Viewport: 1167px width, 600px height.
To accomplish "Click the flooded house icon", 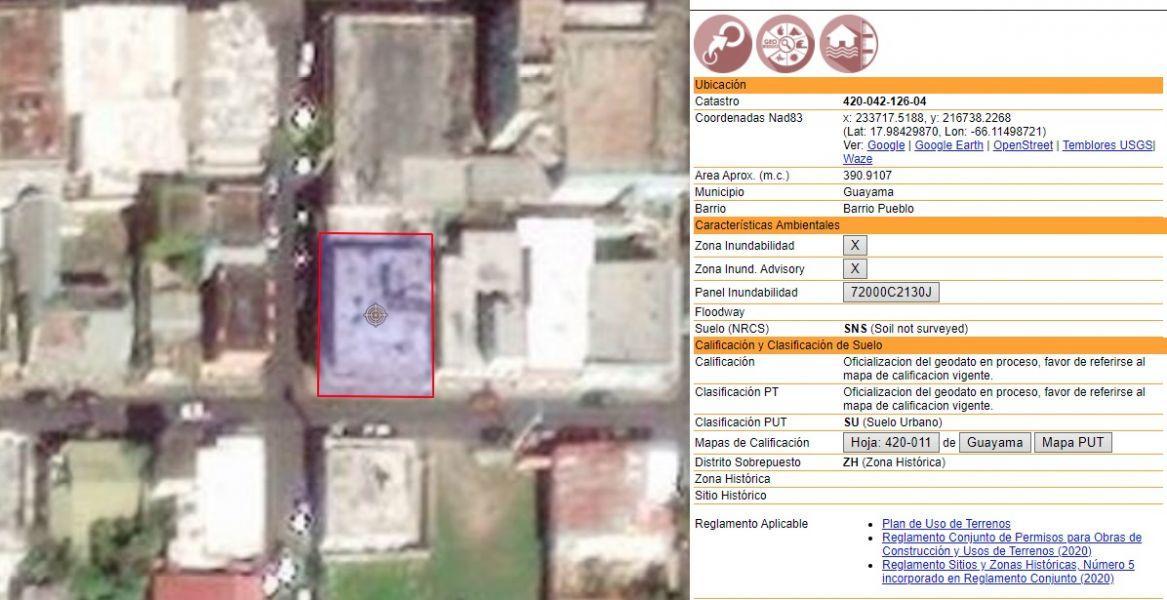I will pos(848,44).
